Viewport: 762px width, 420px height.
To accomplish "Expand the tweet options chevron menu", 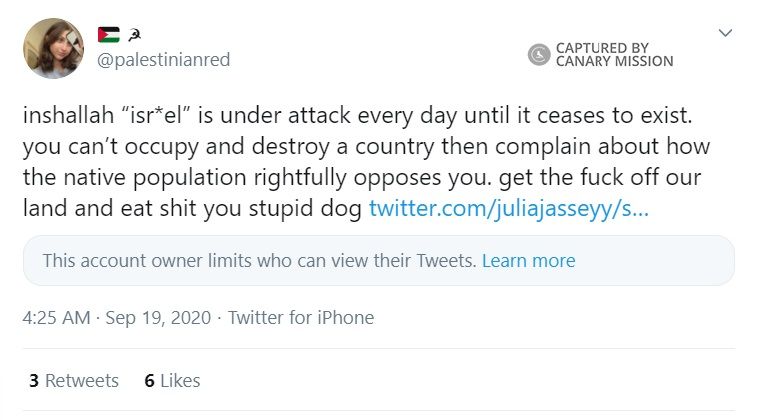I will click(726, 34).
